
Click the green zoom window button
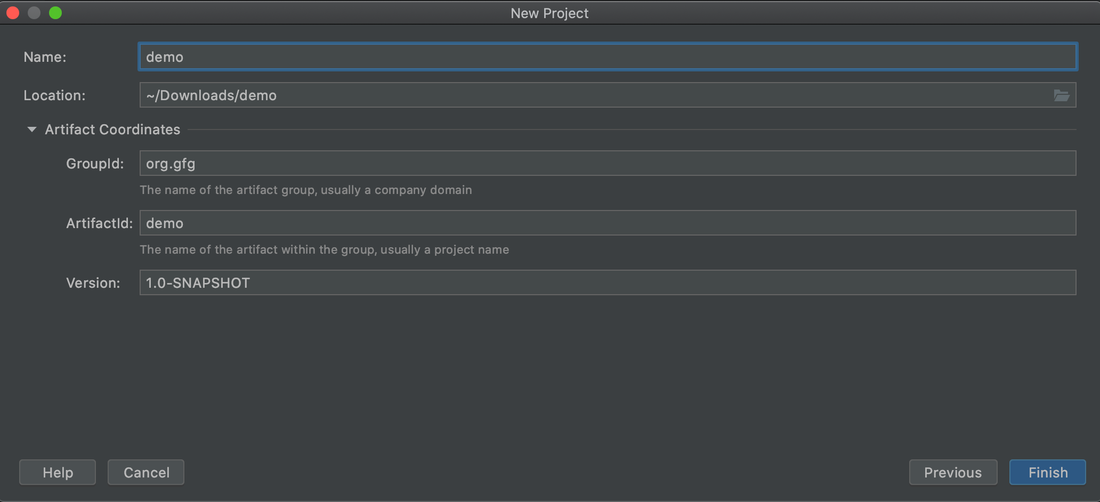55,13
